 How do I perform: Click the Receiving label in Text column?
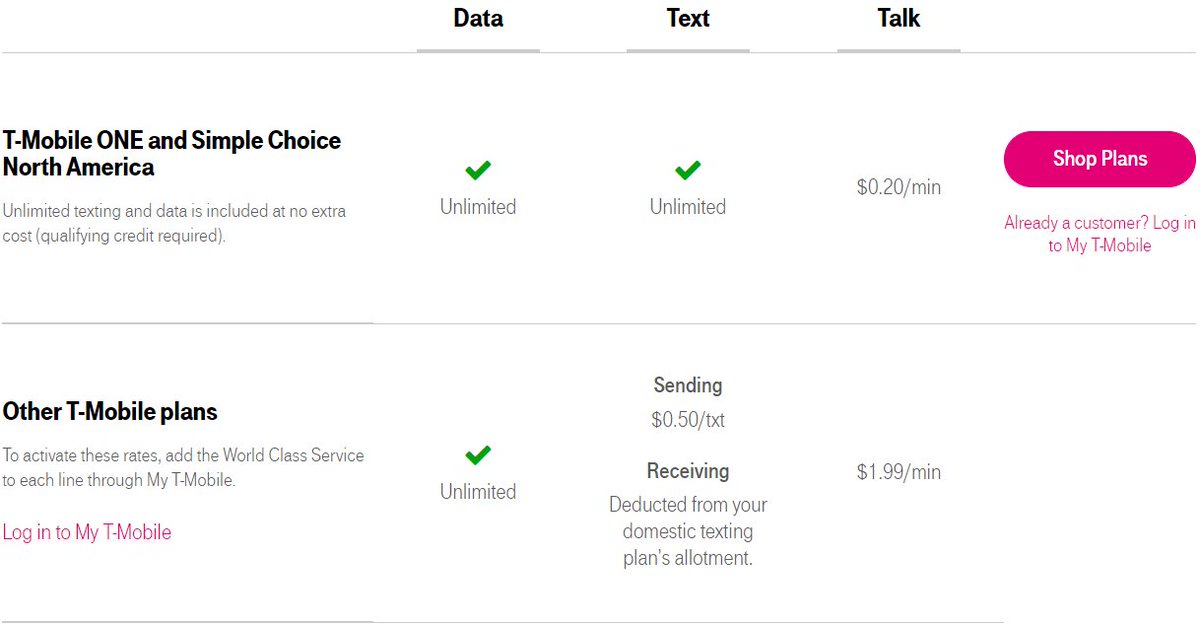click(x=688, y=471)
